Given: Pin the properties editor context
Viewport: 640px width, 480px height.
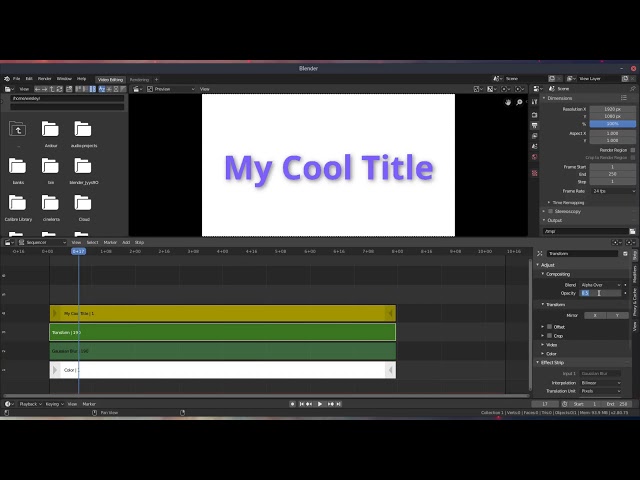Looking at the screenshot, I should click(x=632, y=89).
